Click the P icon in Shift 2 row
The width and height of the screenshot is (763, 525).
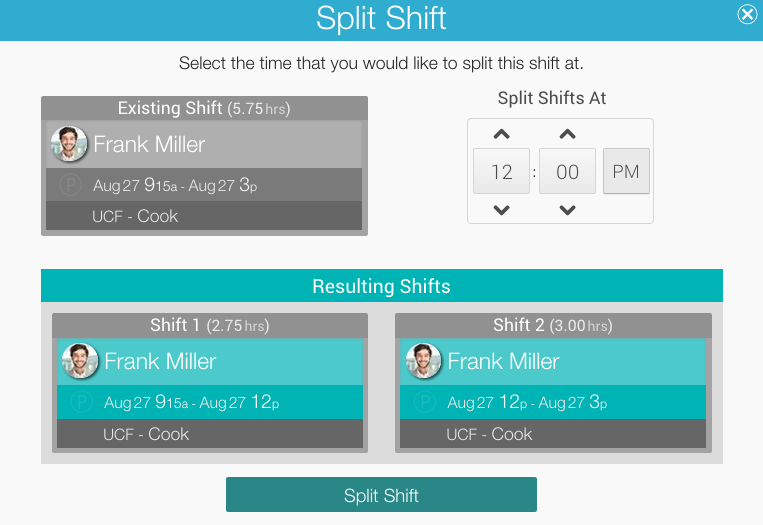coord(425,402)
